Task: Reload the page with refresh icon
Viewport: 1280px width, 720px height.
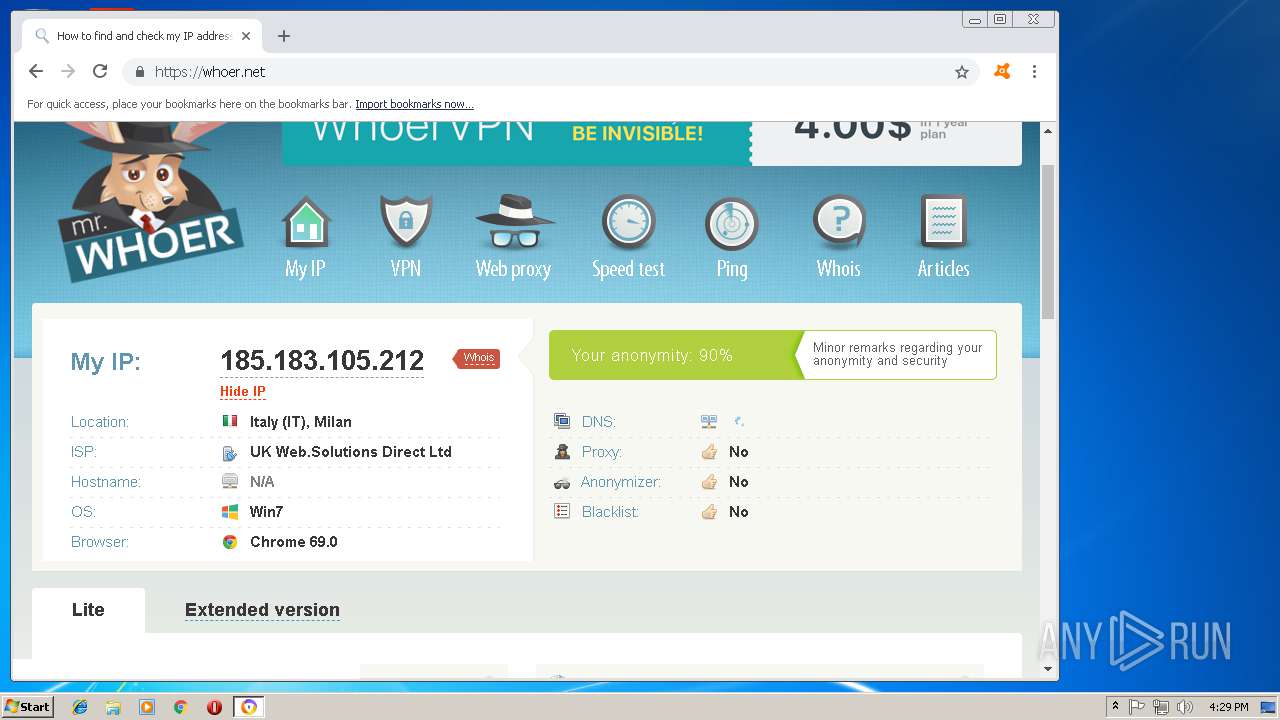Action: click(x=100, y=71)
